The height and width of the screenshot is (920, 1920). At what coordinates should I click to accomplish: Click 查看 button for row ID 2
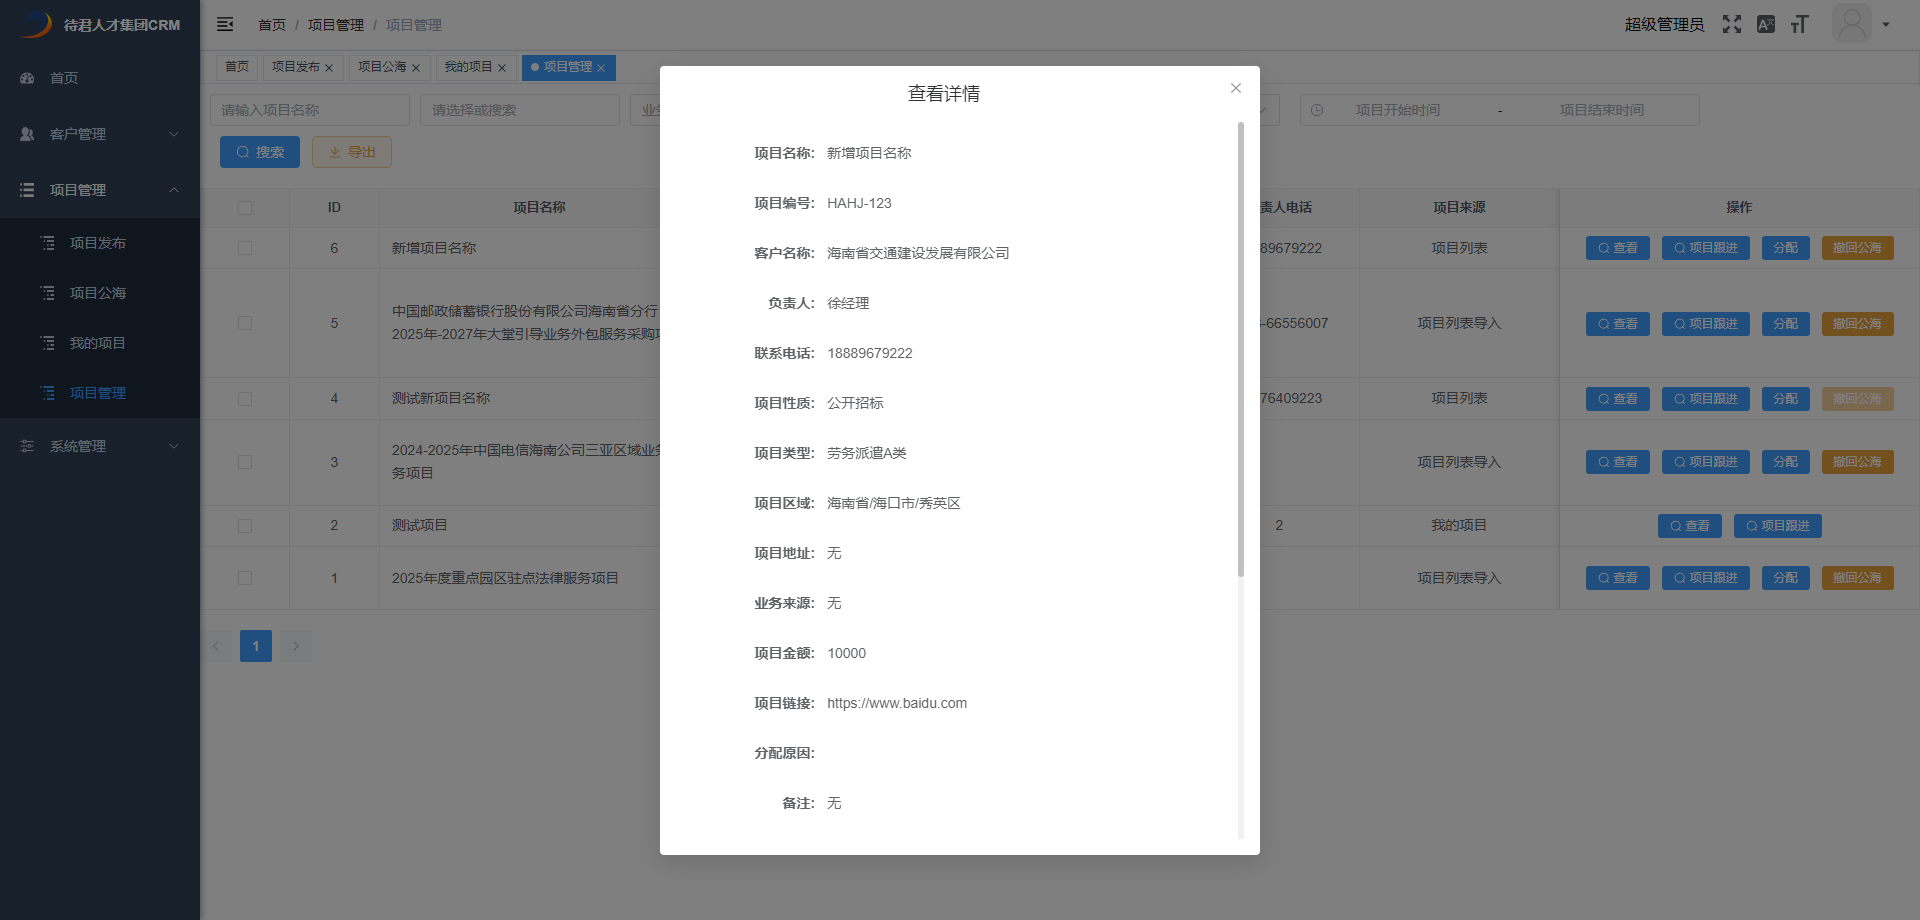[x=1690, y=526]
